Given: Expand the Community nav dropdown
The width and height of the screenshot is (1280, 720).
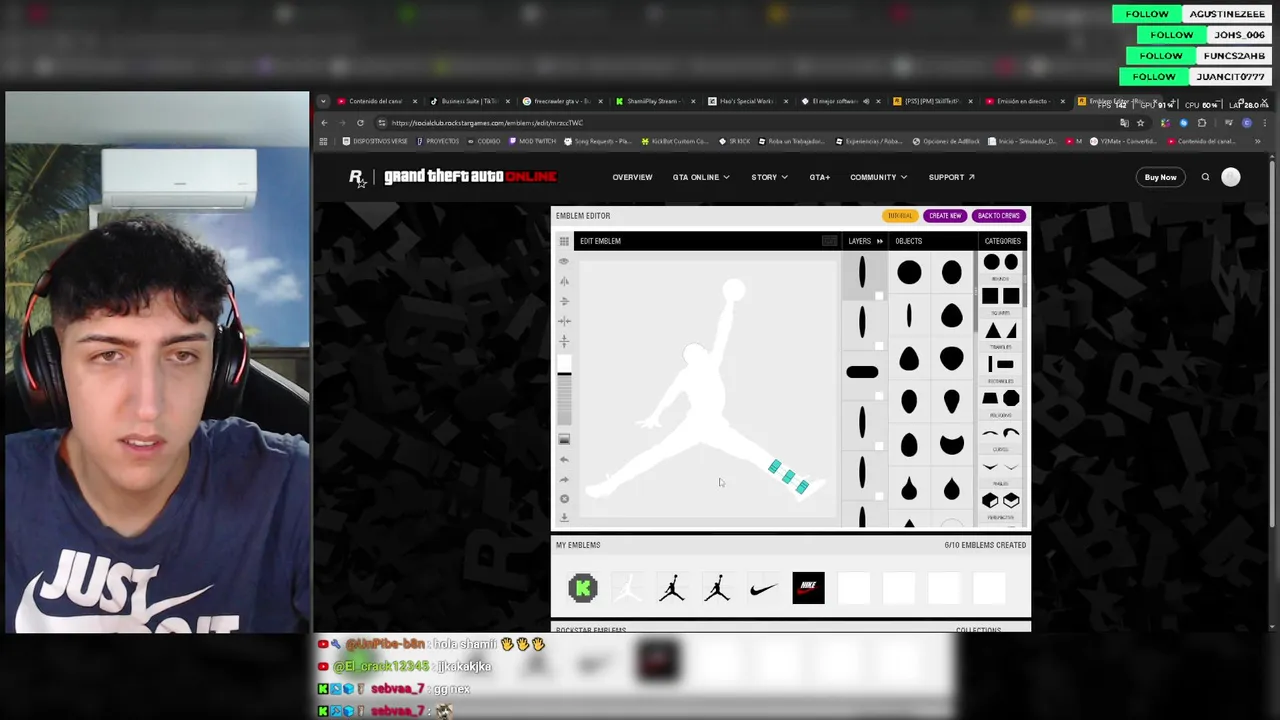Looking at the screenshot, I should tap(878, 177).
